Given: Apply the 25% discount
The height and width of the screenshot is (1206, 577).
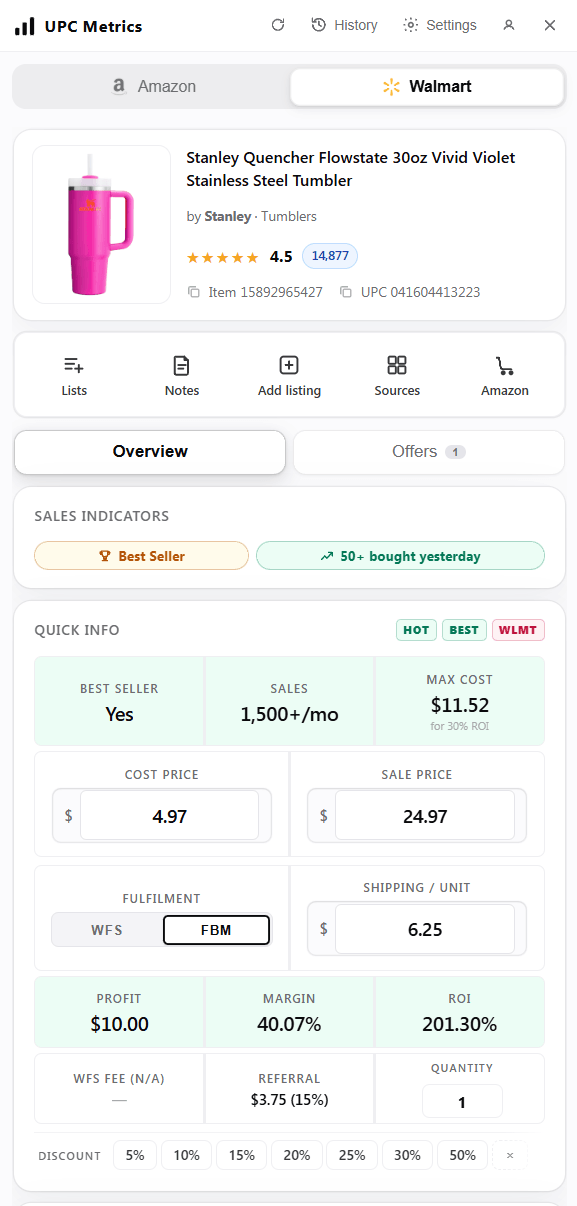Looking at the screenshot, I should coord(352,1155).
